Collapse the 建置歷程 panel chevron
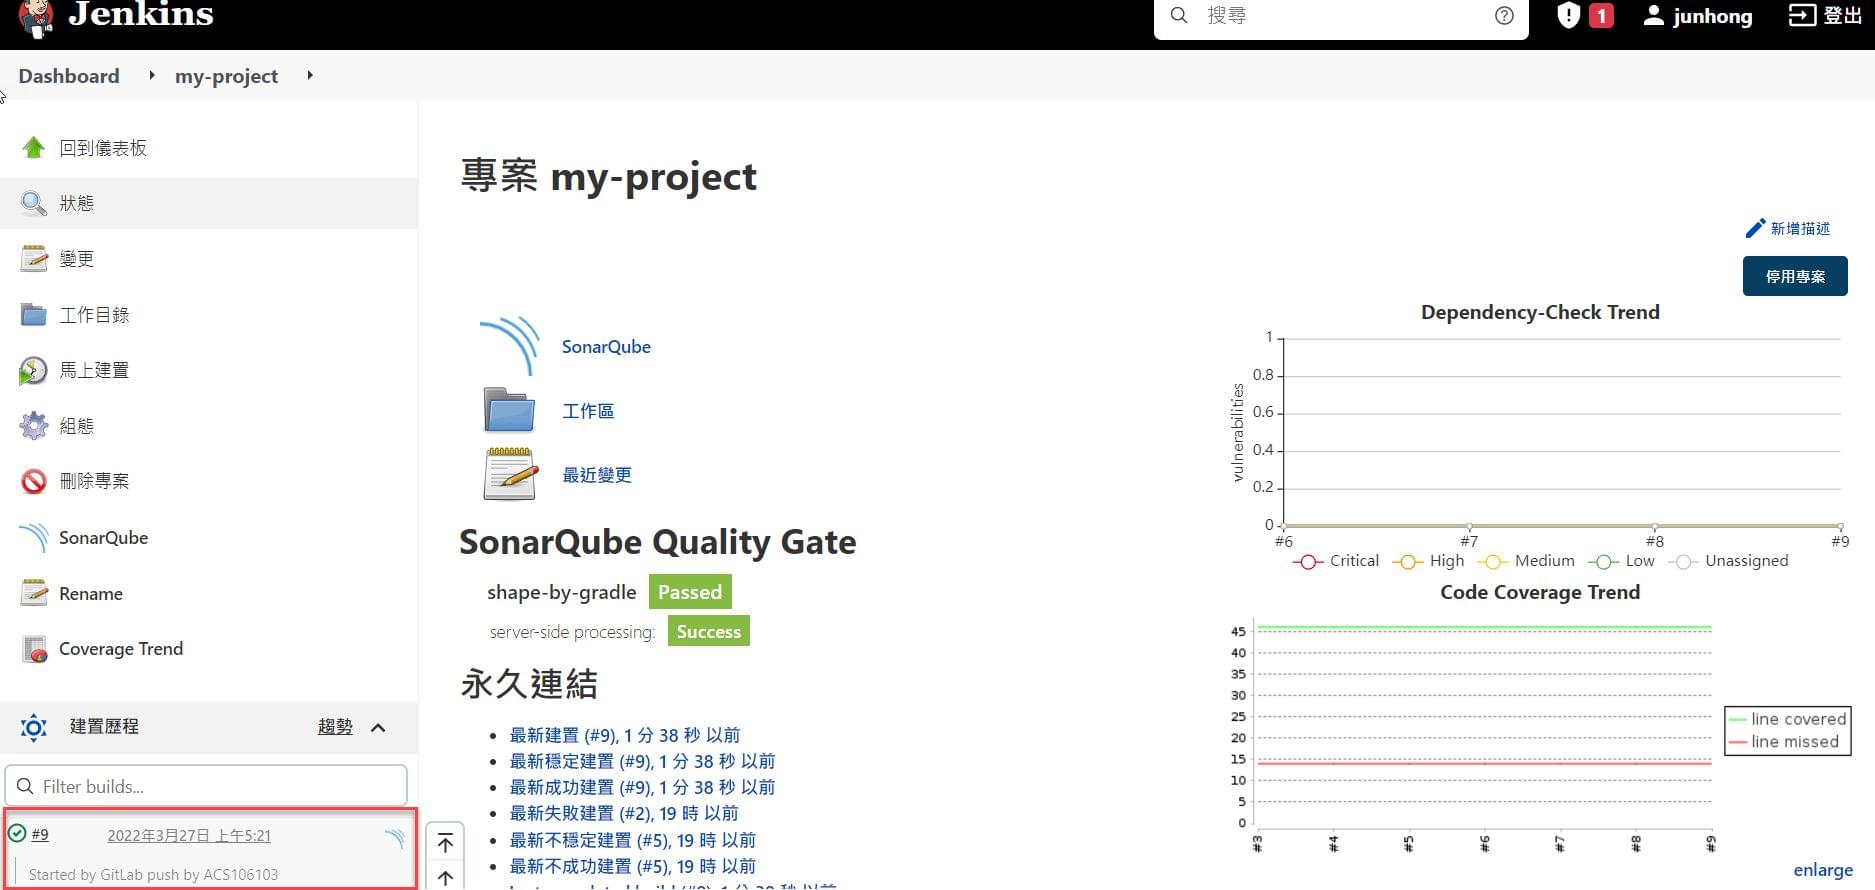This screenshot has width=1875, height=890. (378, 727)
